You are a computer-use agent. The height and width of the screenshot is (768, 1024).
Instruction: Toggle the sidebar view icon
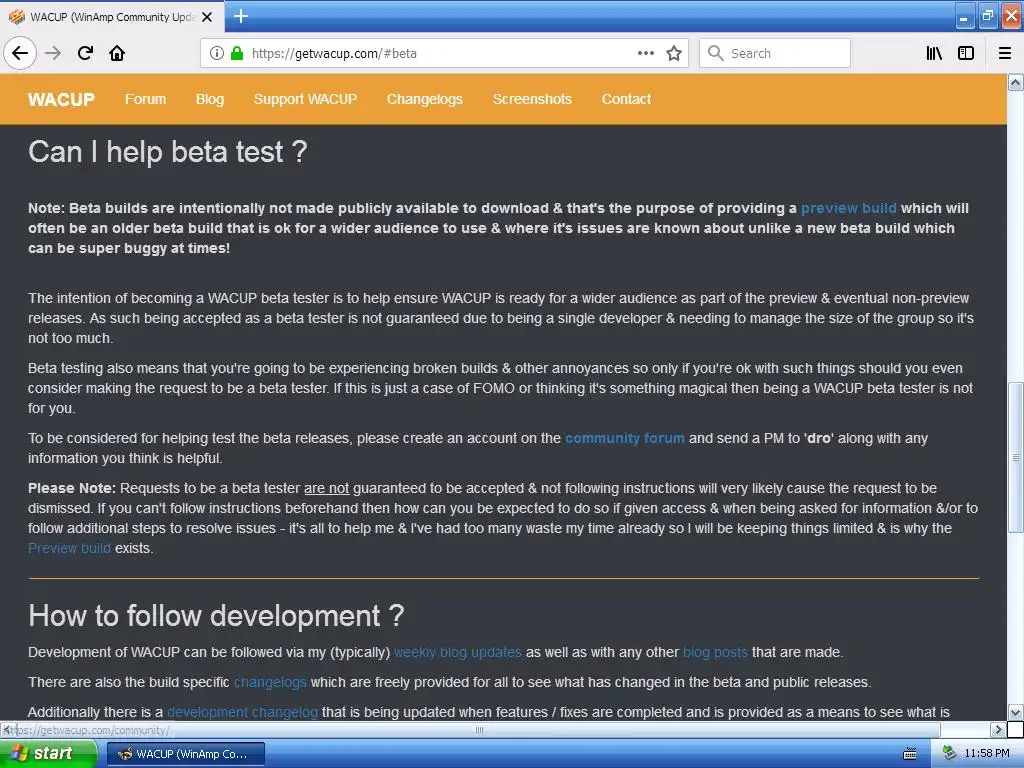(x=966, y=53)
